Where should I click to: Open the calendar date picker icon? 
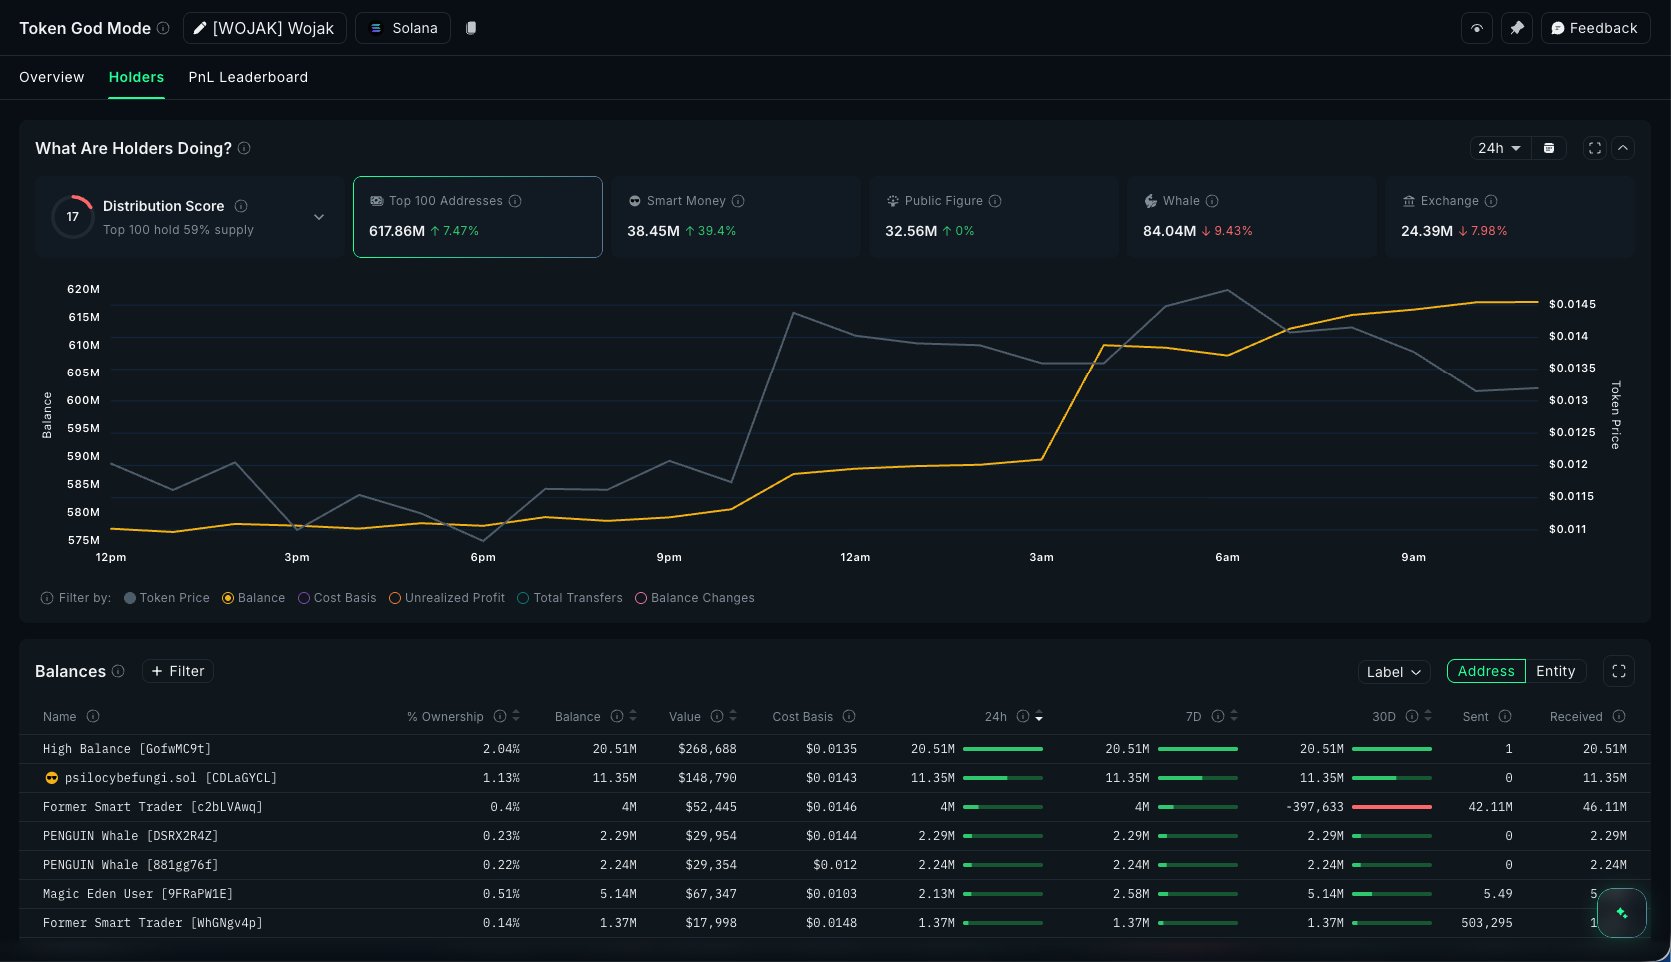point(1549,148)
